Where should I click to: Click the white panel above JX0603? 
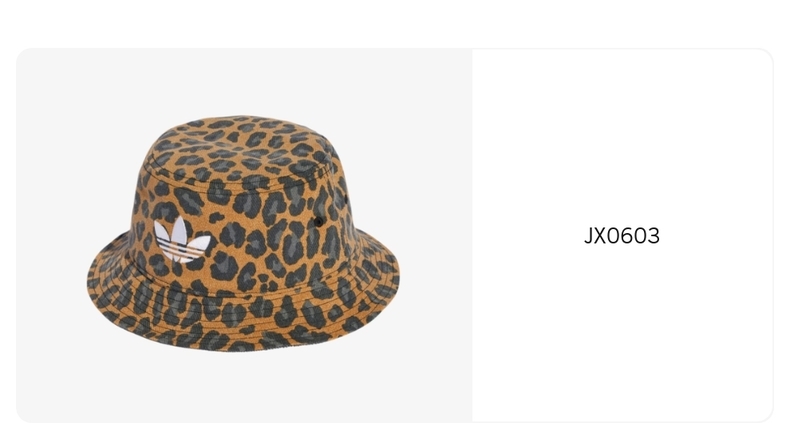coord(622,136)
